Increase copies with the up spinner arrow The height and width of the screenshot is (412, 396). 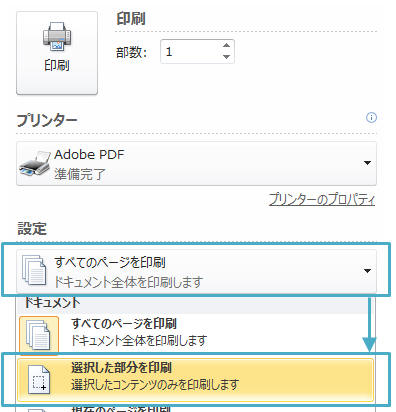point(227,45)
